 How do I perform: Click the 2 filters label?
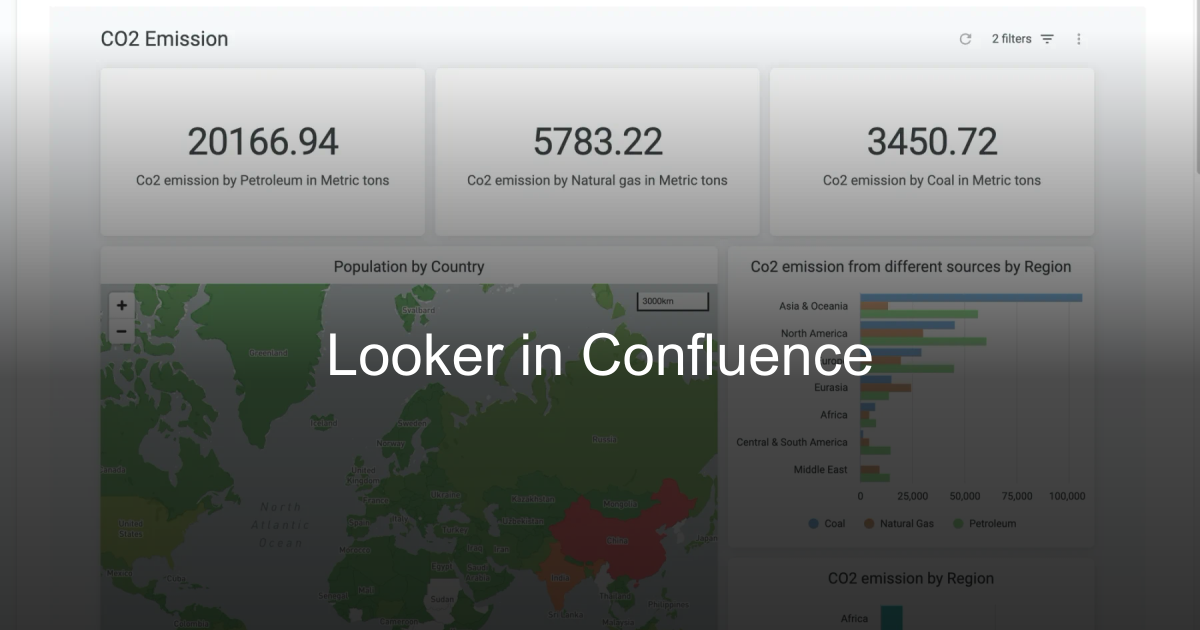click(1011, 39)
